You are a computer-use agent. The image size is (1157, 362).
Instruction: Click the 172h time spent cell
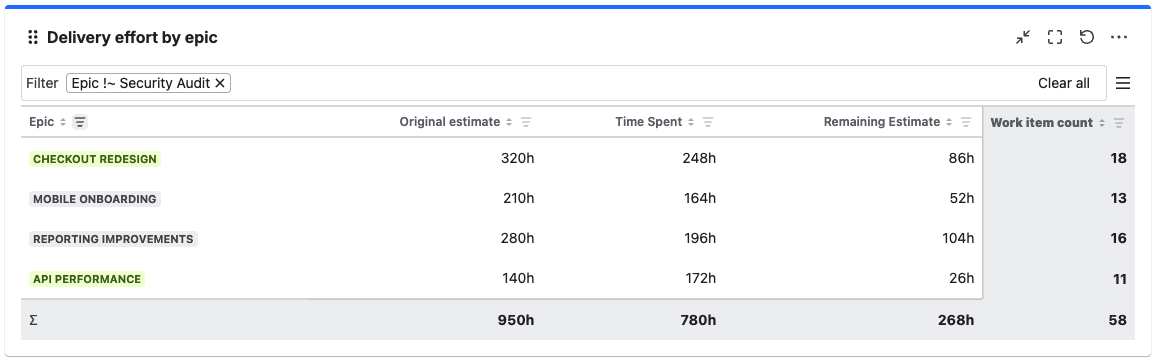click(x=699, y=278)
